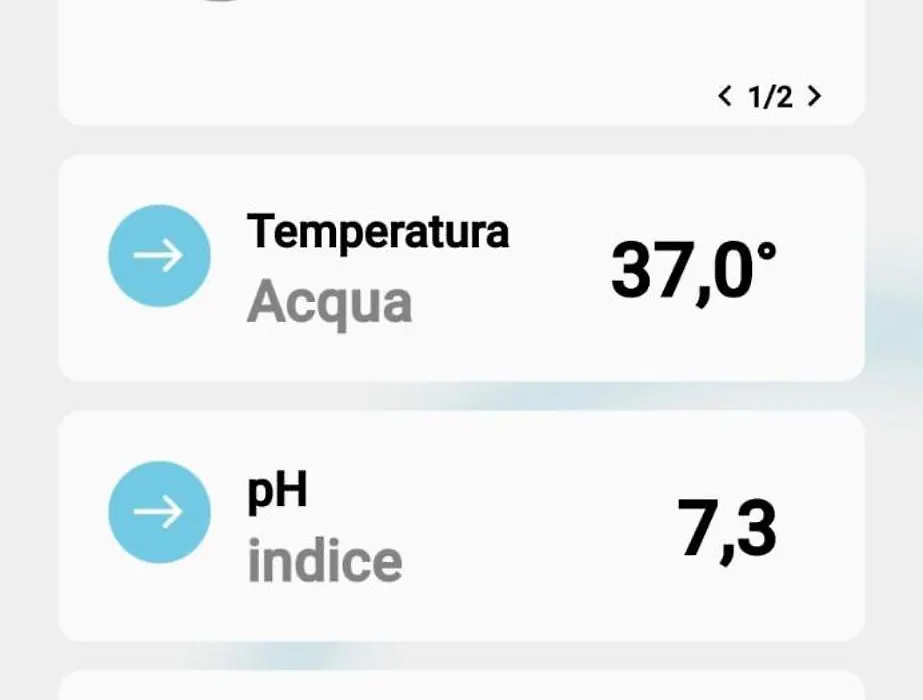
Task: Tap the partially visible card at bottom
Action: [462, 685]
